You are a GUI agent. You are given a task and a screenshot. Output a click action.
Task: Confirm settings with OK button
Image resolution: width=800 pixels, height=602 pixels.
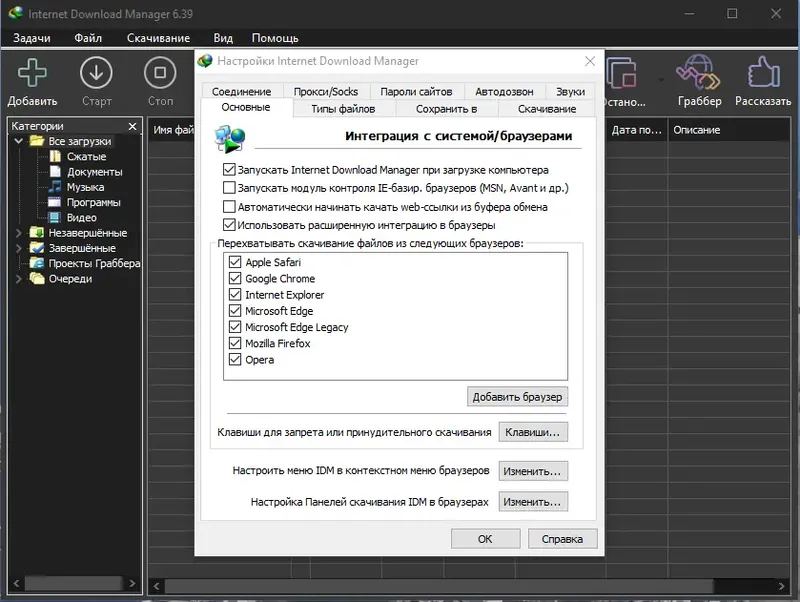tap(485, 539)
